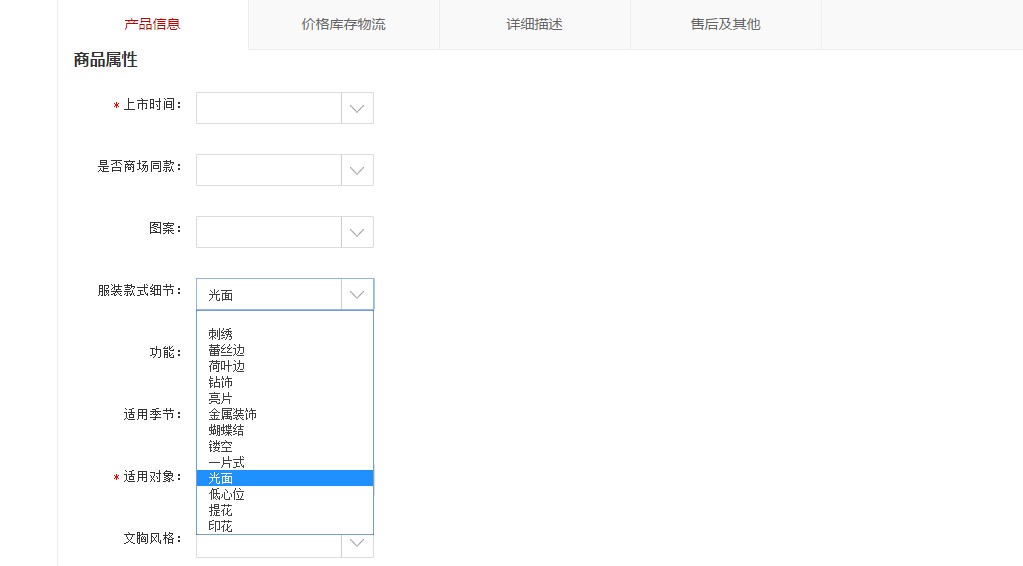Click the 是否商场同款 input box
The height and width of the screenshot is (566, 1023).
point(269,170)
